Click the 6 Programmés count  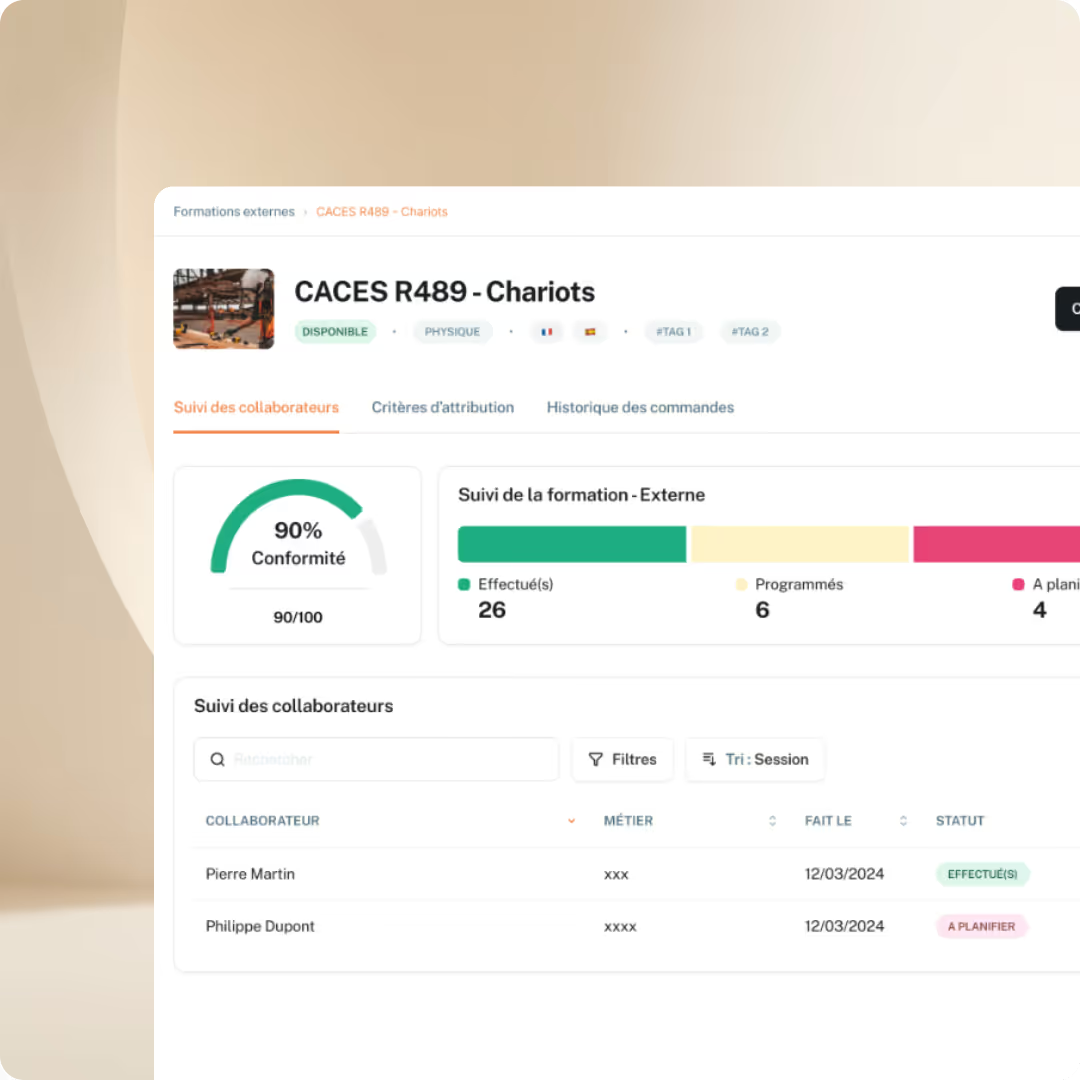(762, 610)
